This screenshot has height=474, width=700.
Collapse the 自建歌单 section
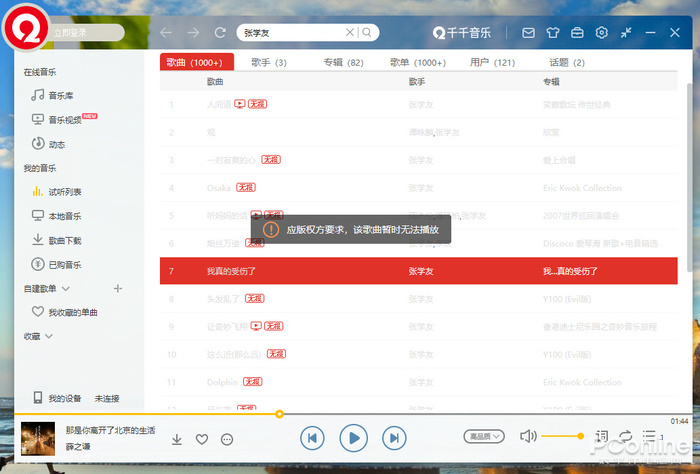point(66,289)
